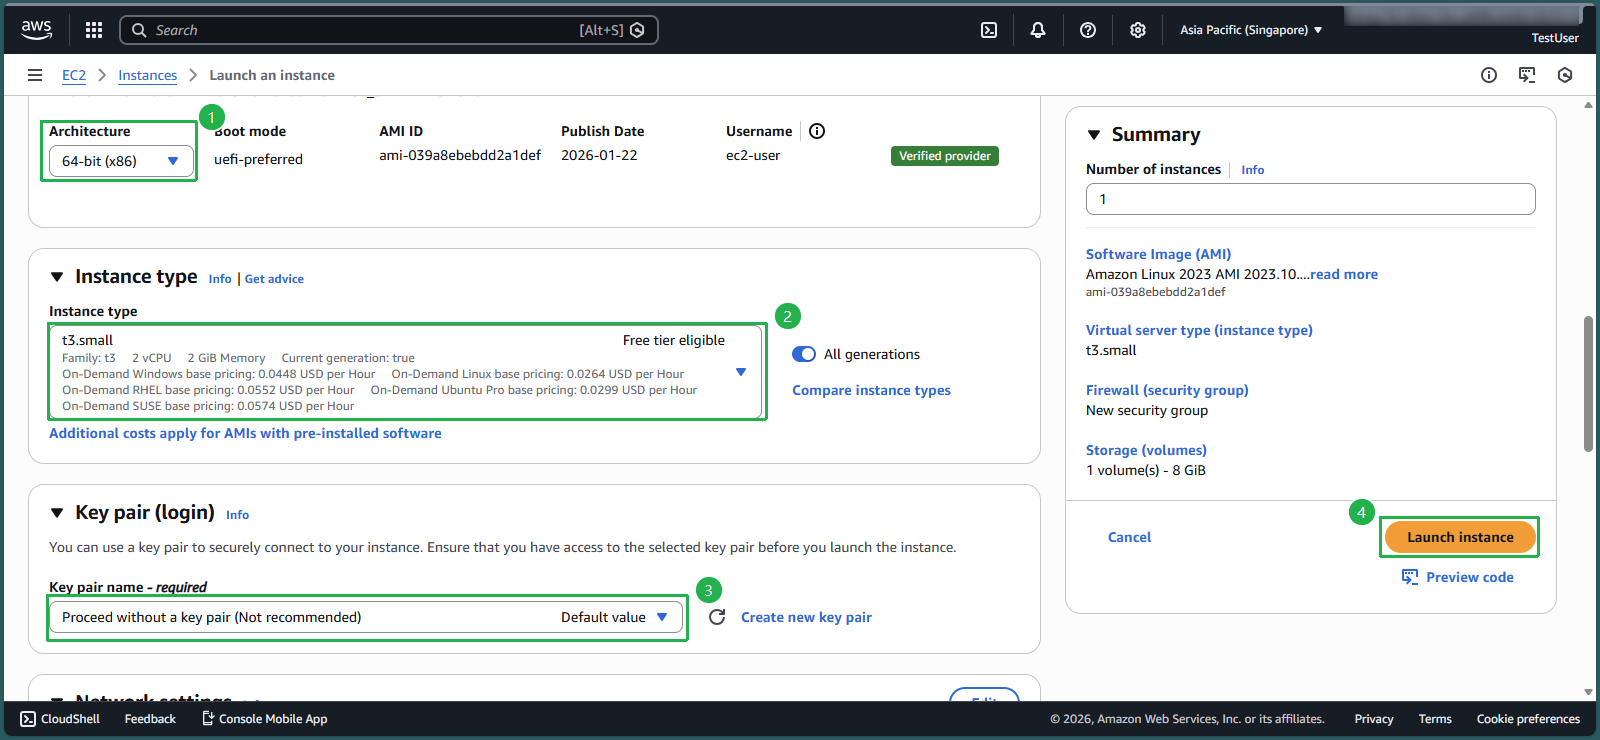Click Create new key pair link

click(x=806, y=617)
